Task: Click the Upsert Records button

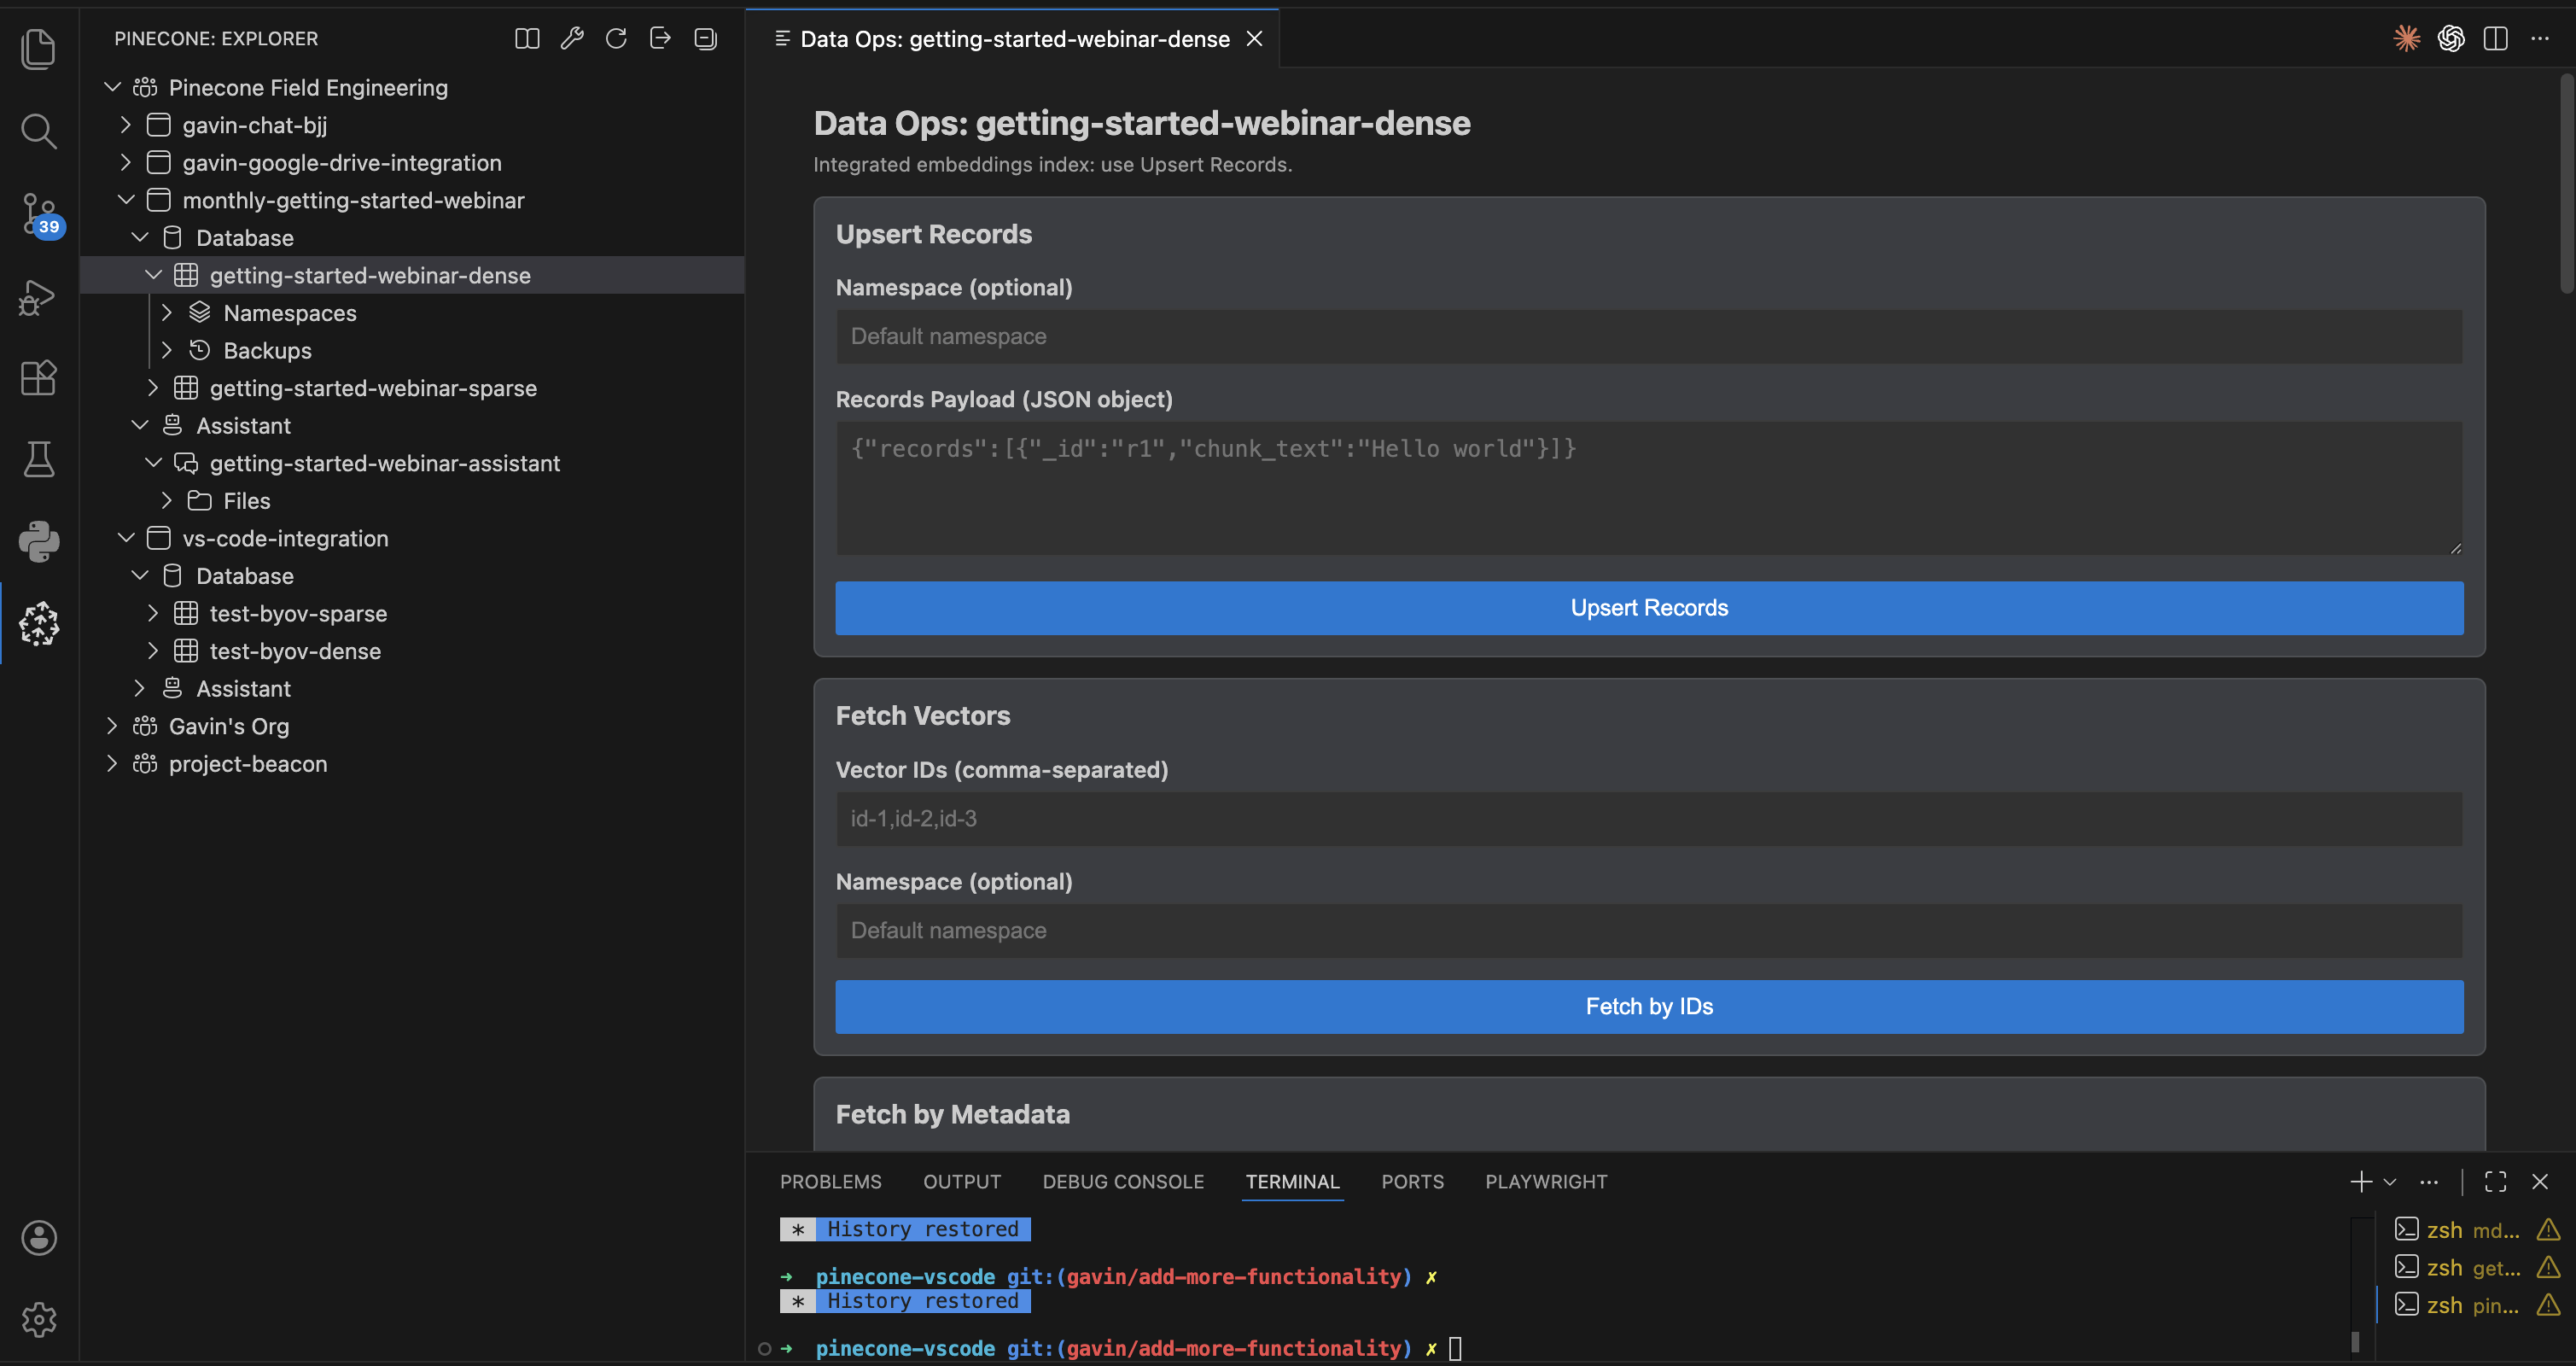Action: [x=1648, y=608]
